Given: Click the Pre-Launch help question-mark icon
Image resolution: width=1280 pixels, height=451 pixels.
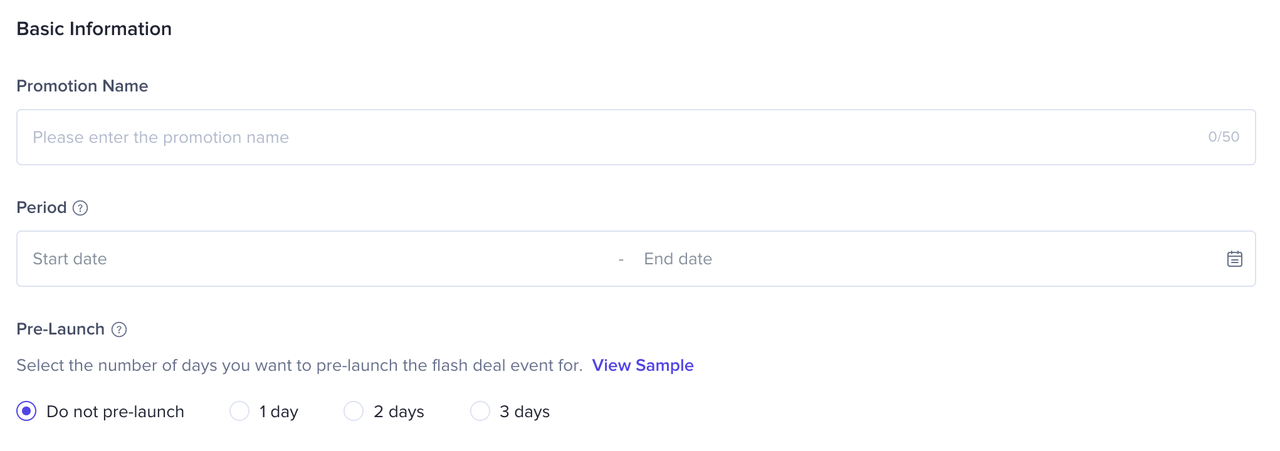Looking at the screenshot, I should click(x=119, y=329).
